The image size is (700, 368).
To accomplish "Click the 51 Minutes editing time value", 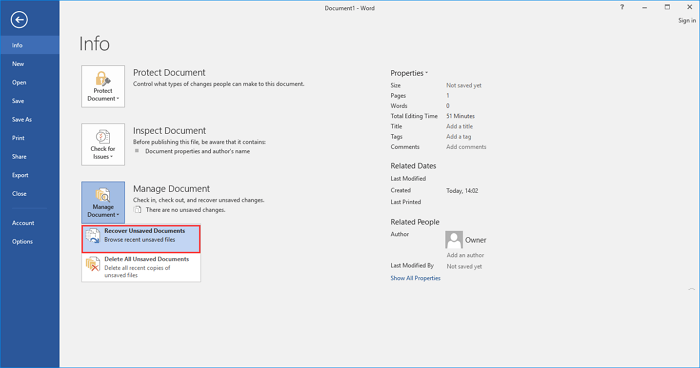I will coord(460,116).
